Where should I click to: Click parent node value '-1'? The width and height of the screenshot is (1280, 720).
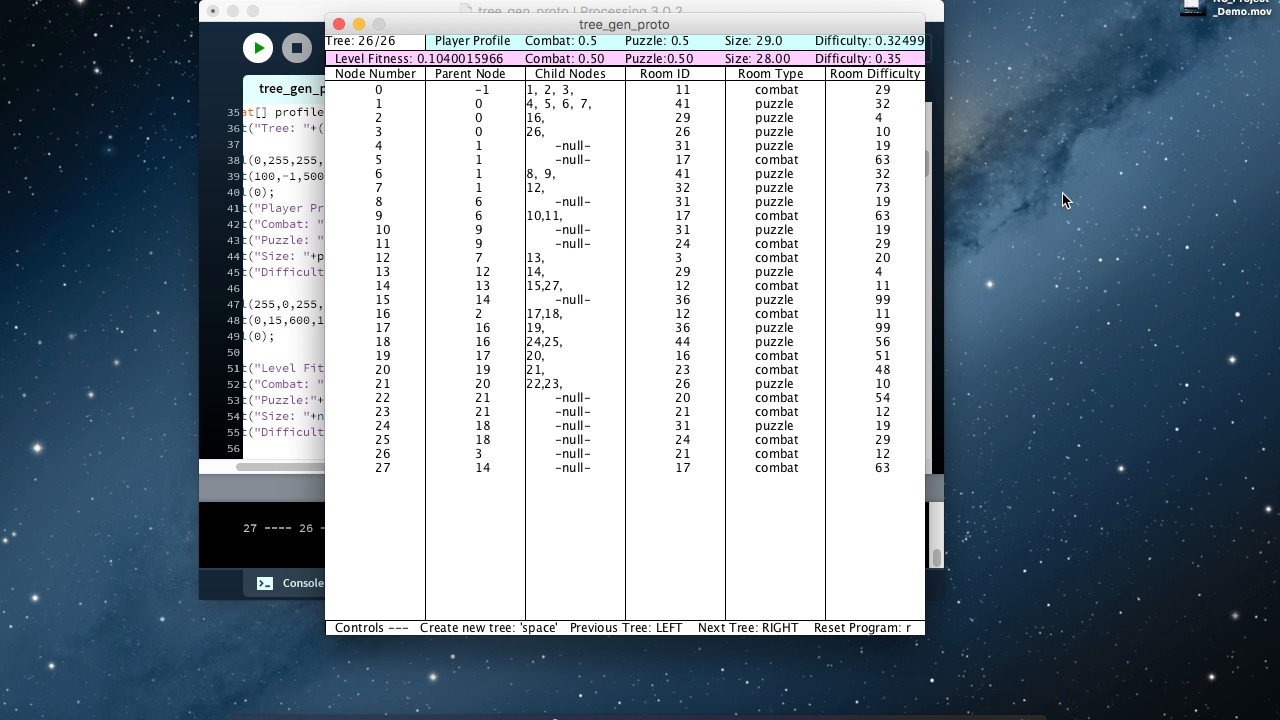[x=482, y=90]
